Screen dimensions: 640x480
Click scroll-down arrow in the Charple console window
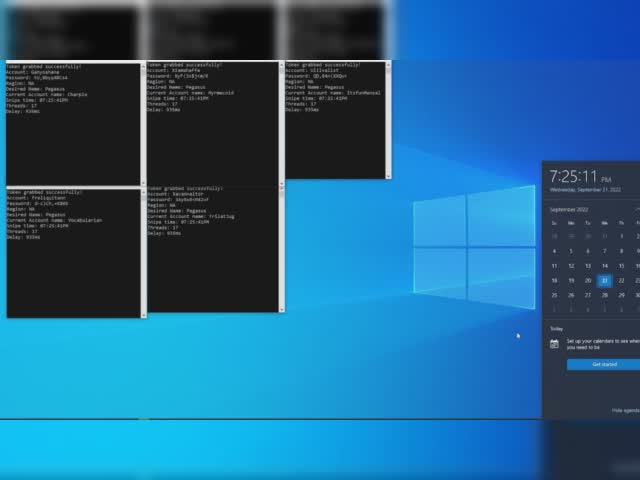coord(143,183)
